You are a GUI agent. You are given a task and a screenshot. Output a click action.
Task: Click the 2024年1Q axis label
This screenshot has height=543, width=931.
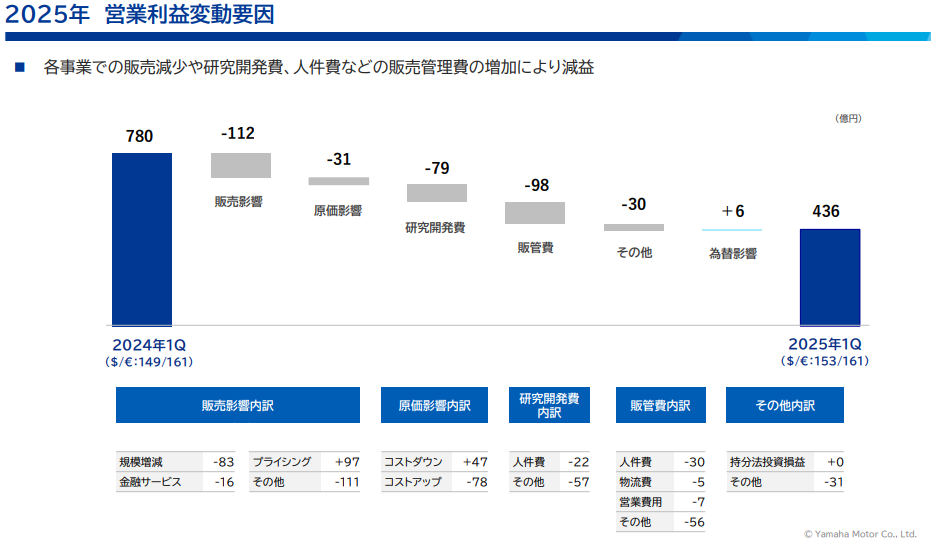(149, 345)
